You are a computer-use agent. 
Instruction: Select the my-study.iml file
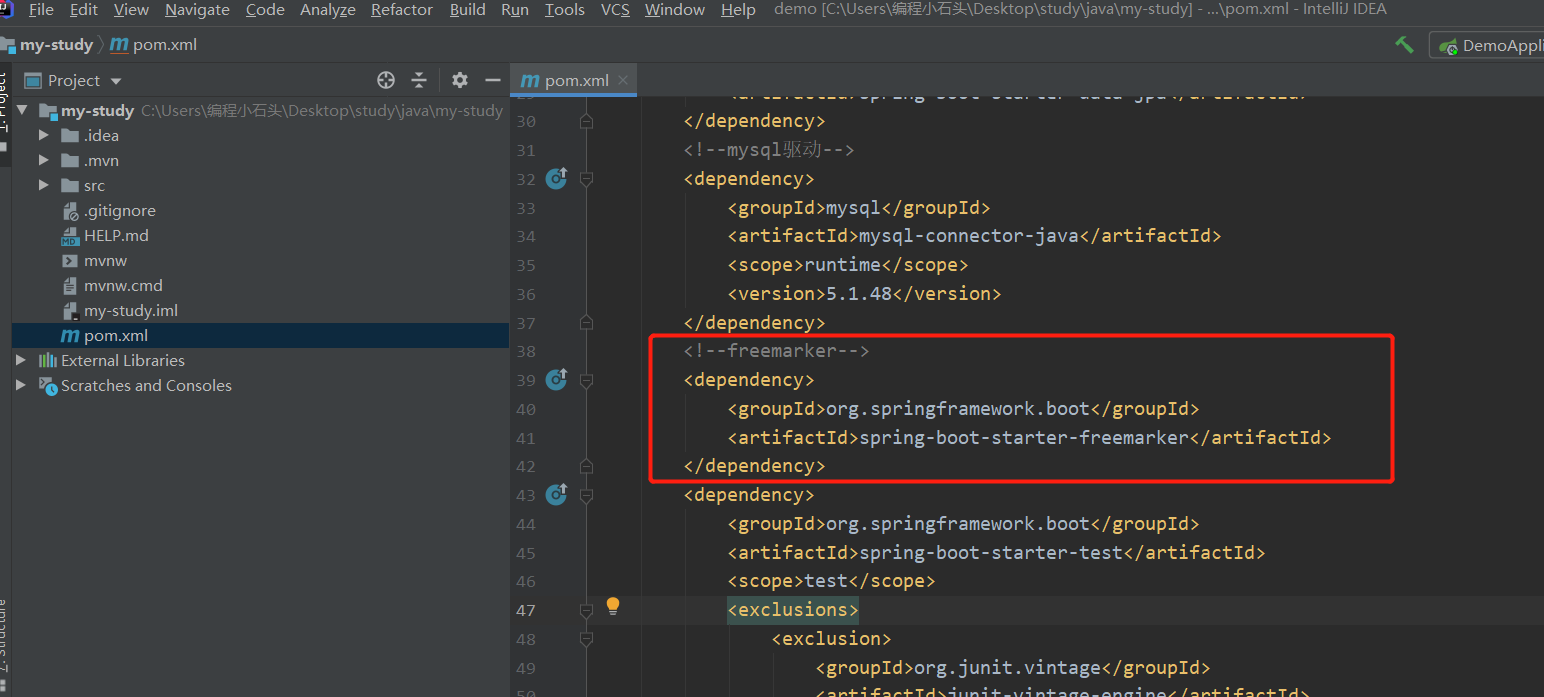131,311
